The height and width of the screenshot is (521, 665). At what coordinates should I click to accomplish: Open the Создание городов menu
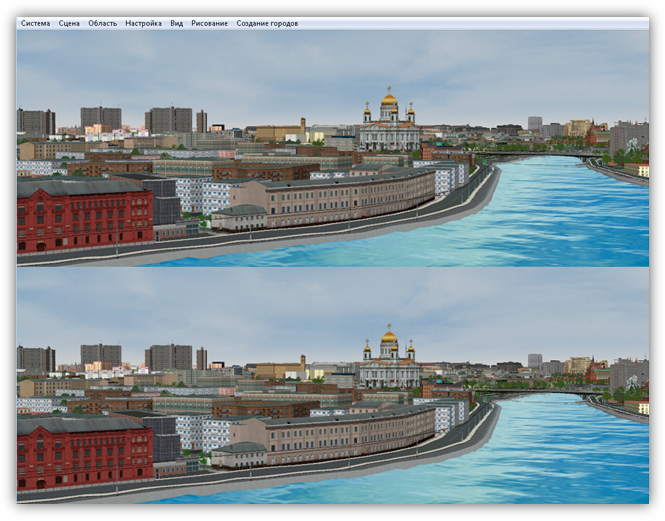click(x=267, y=23)
